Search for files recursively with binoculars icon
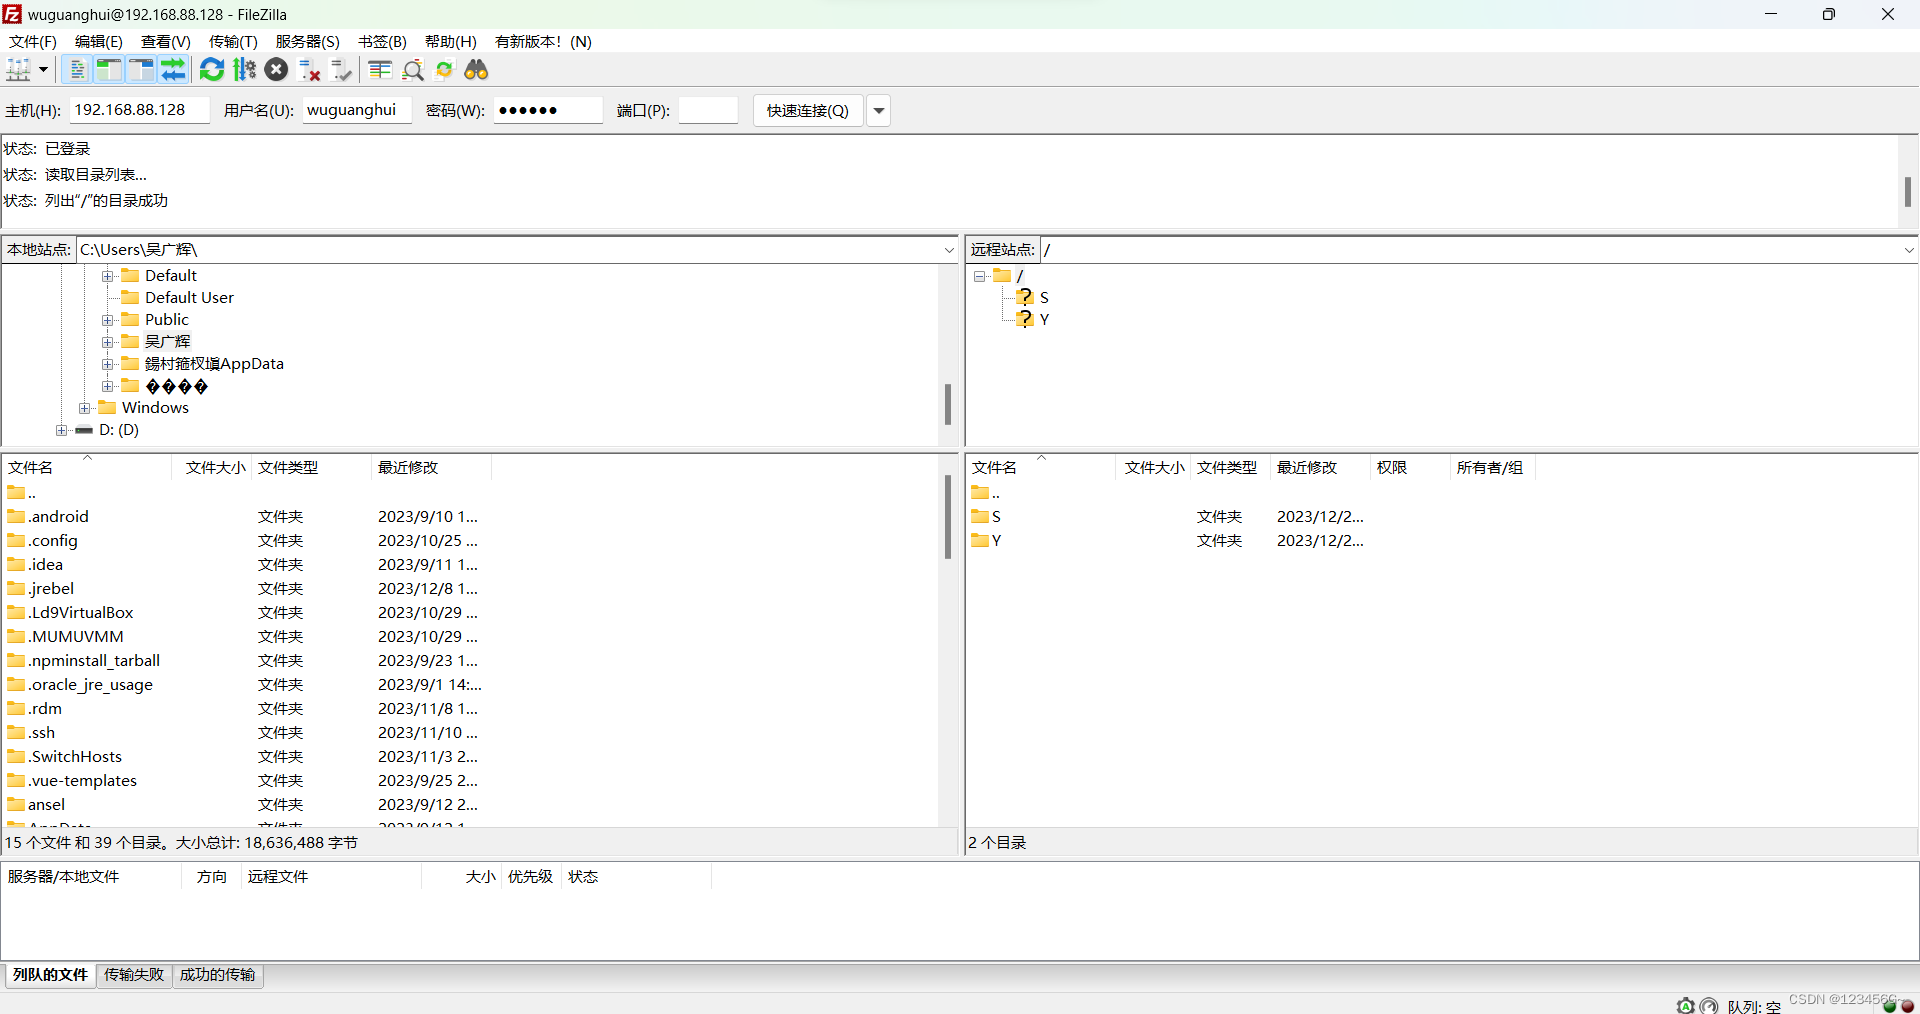This screenshot has width=1920, height=1014. click(477, 70)
